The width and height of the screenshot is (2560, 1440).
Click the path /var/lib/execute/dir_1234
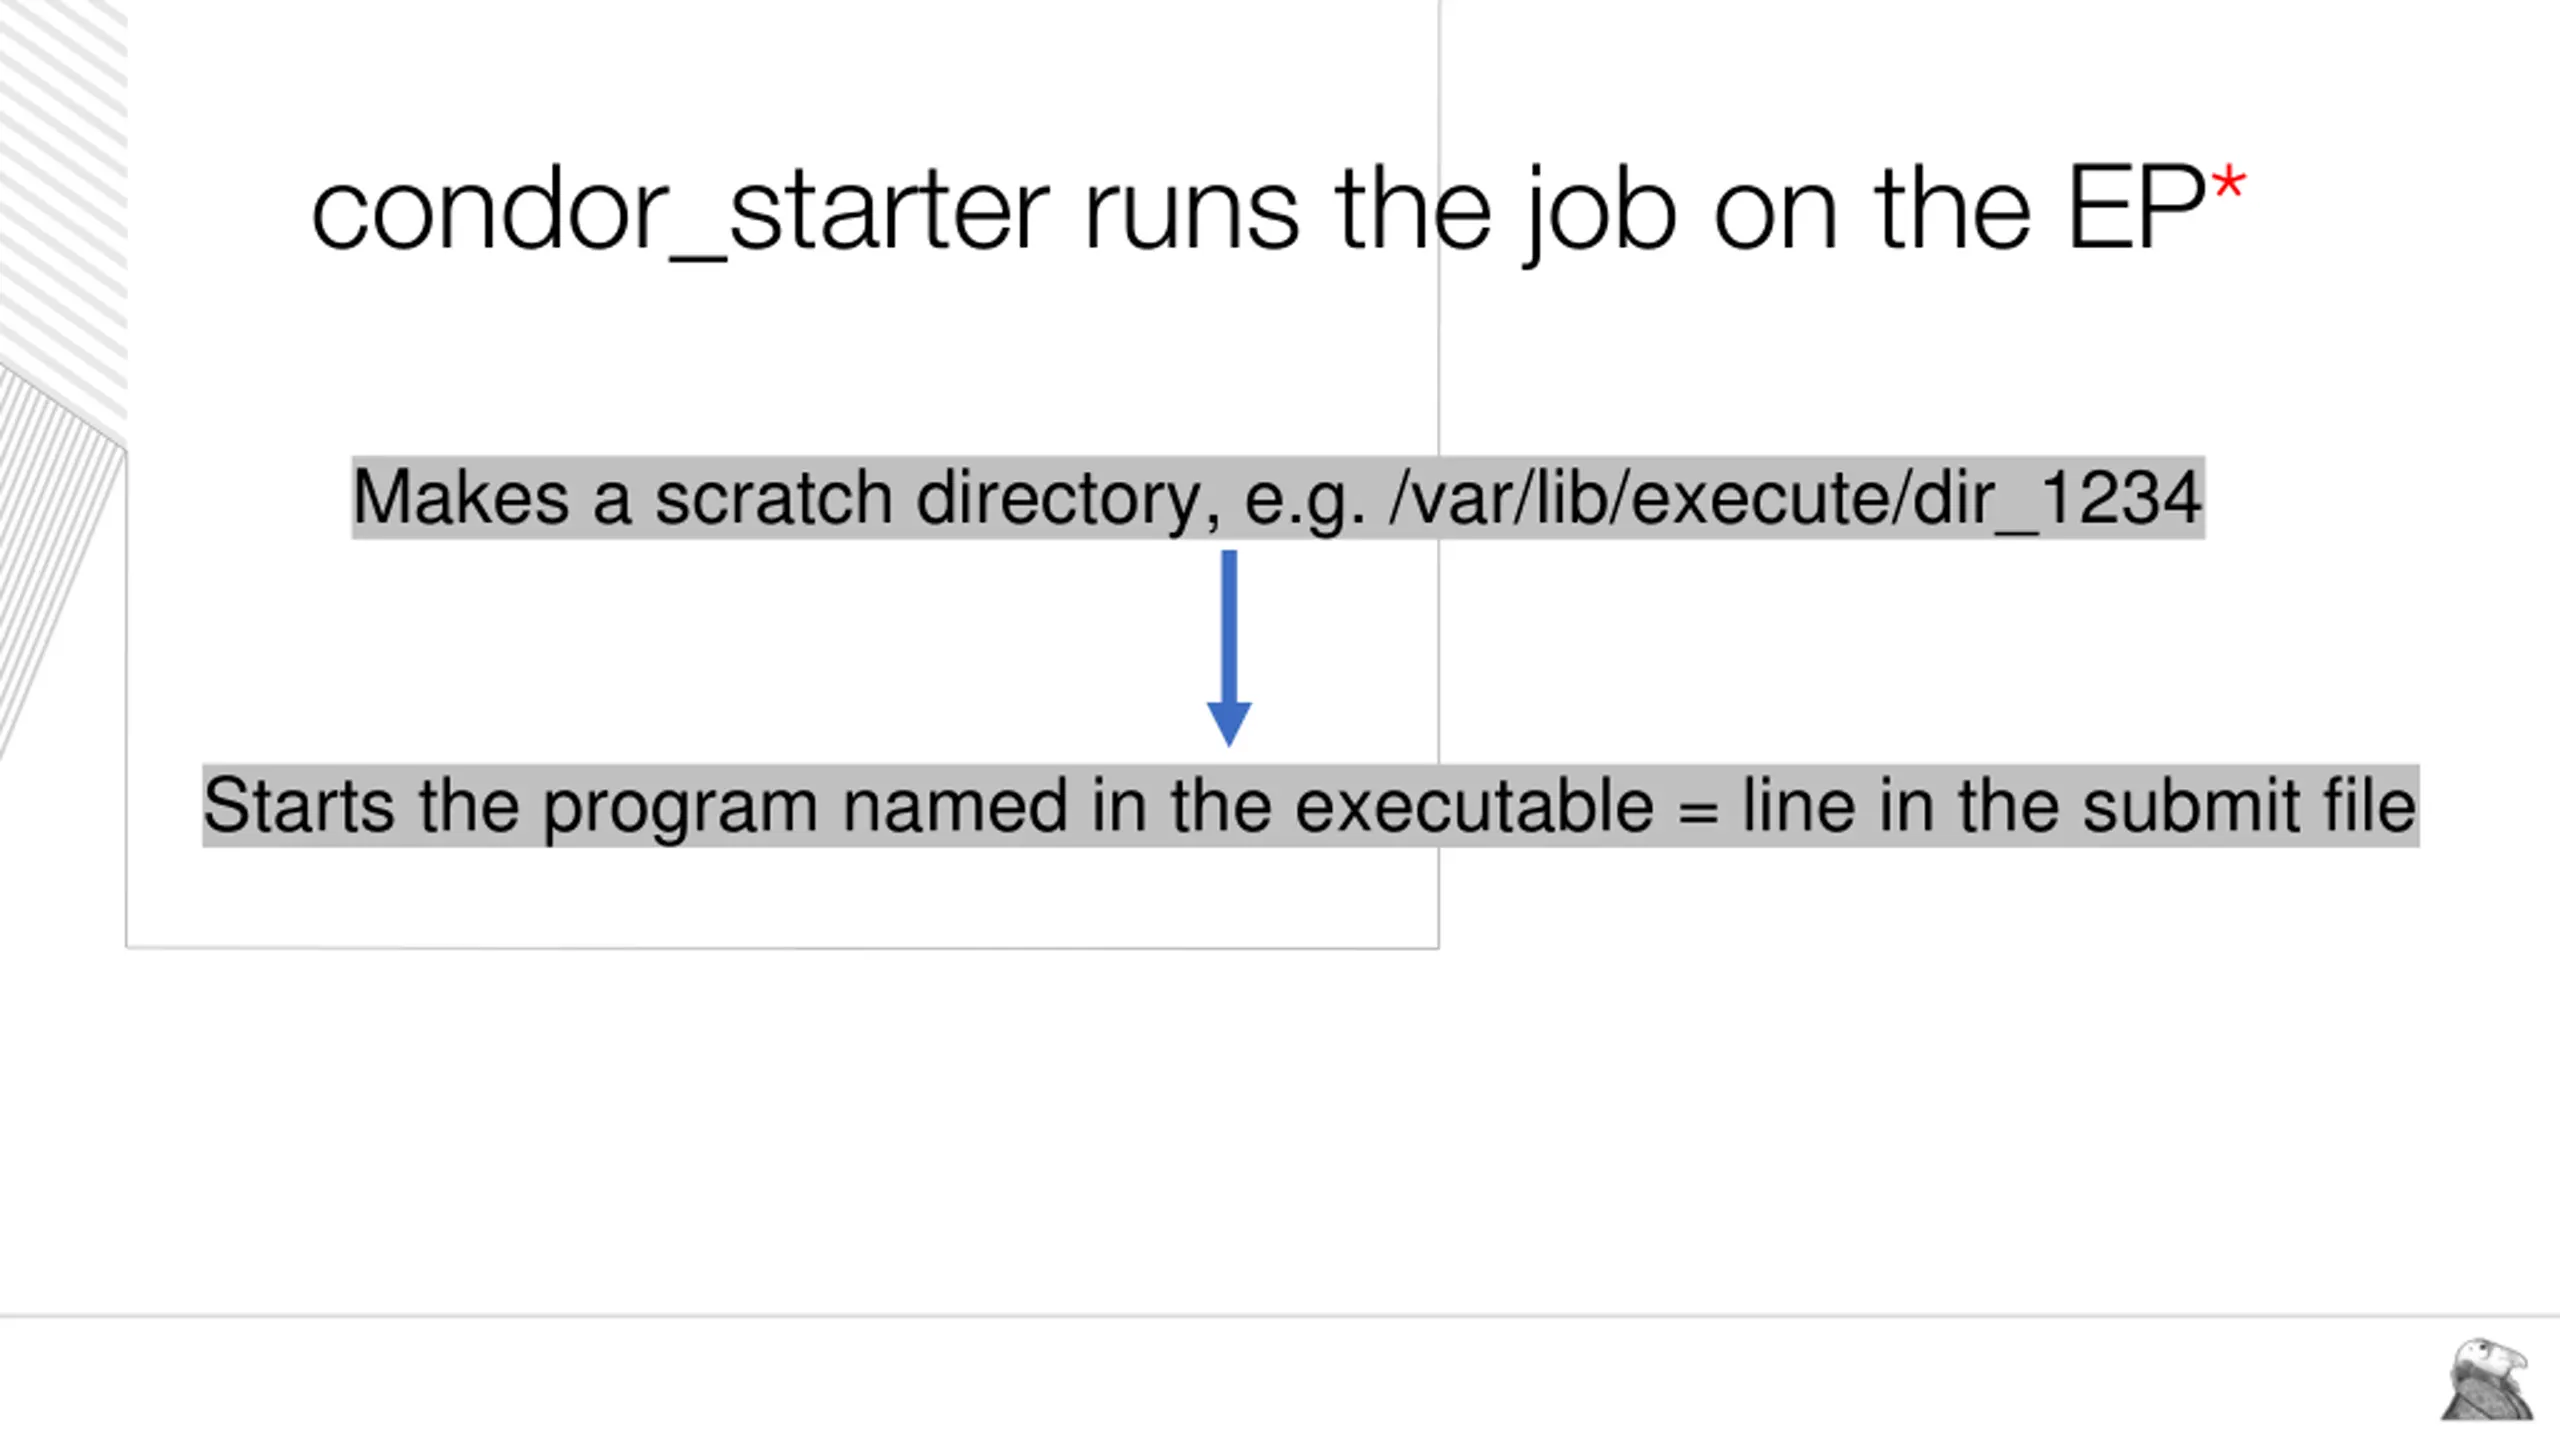[1795, 497]
